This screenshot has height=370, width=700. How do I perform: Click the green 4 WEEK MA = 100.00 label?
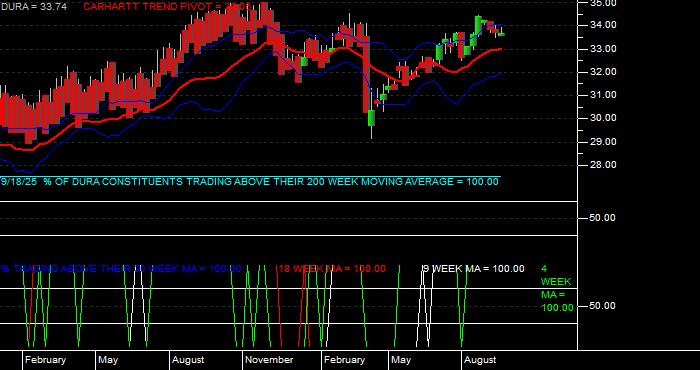(557, 288)
